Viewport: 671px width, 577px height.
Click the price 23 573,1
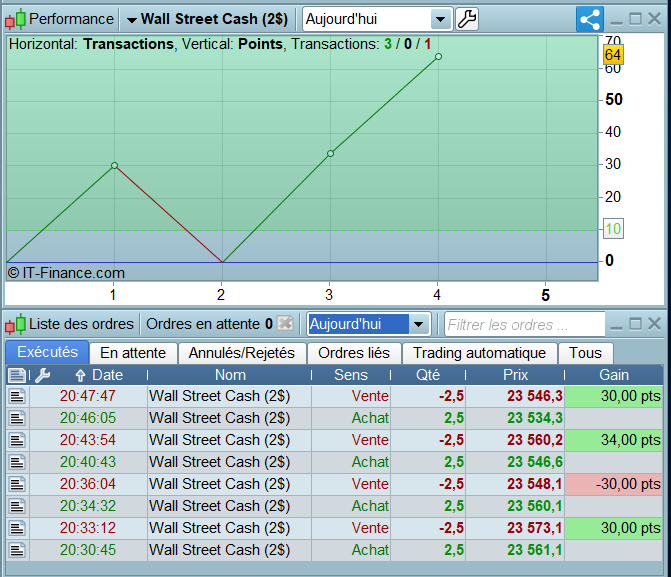click(x=535, y=528)
